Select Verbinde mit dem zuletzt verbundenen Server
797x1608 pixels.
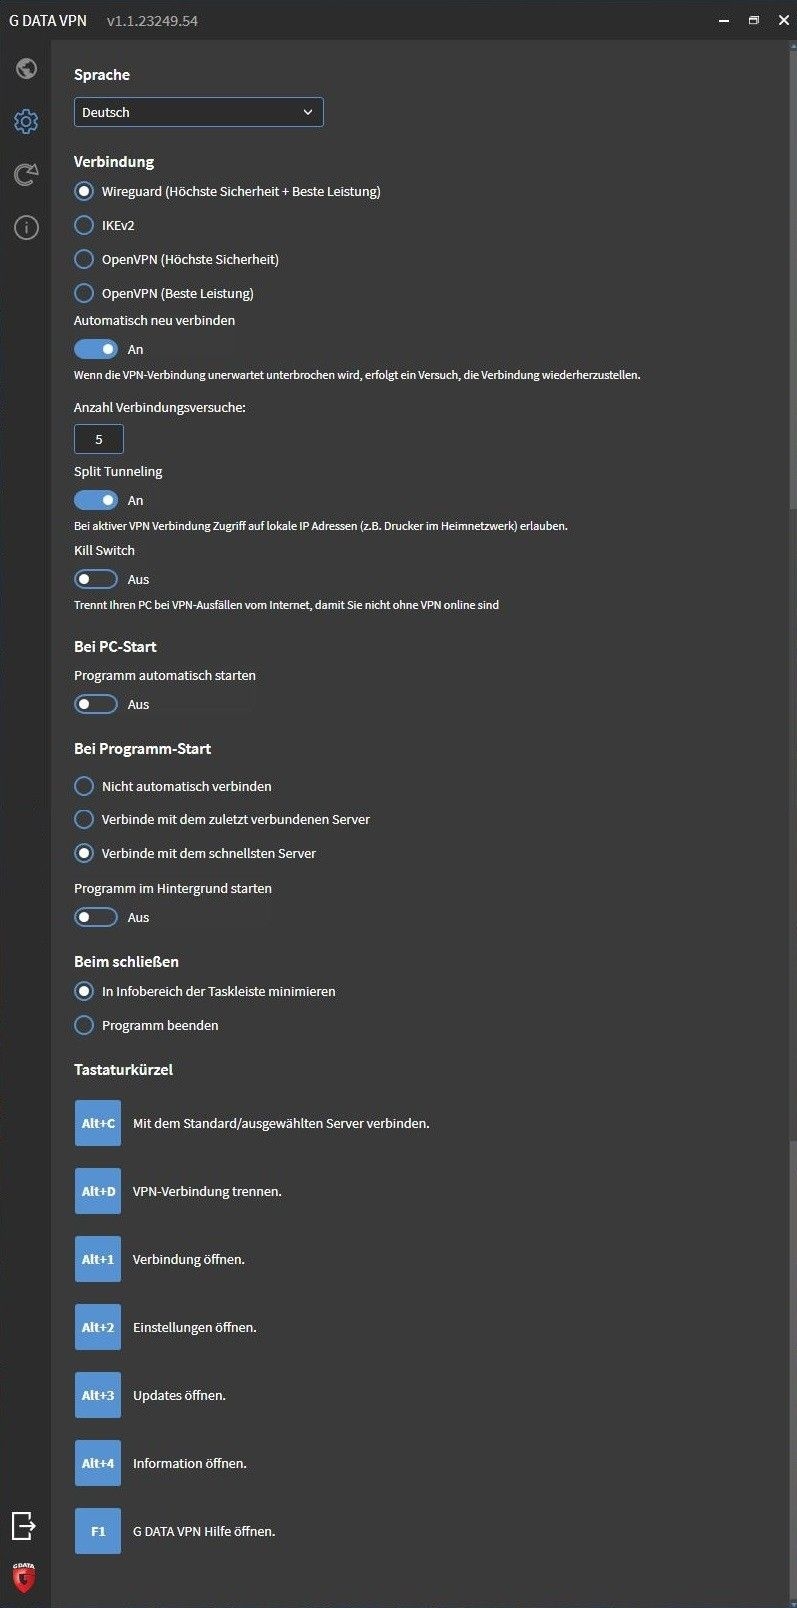coord(84,819)
